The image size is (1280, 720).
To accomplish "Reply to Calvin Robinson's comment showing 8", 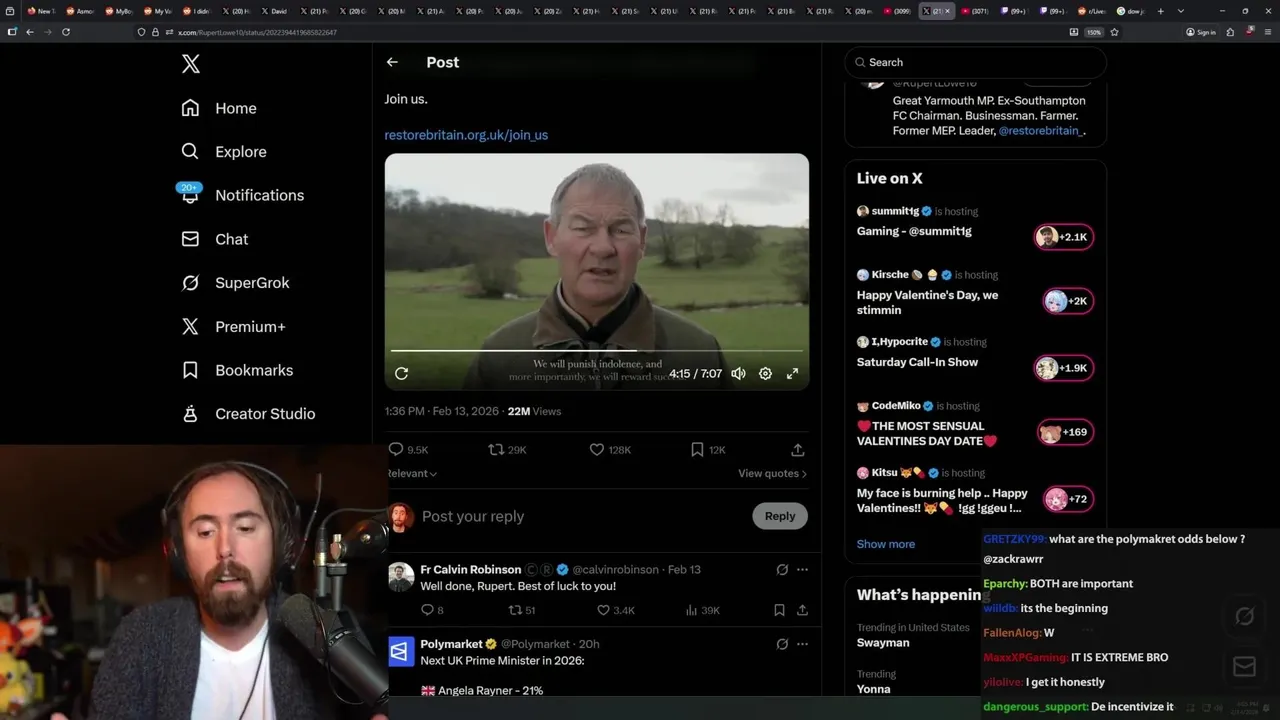I will (432, 610).
